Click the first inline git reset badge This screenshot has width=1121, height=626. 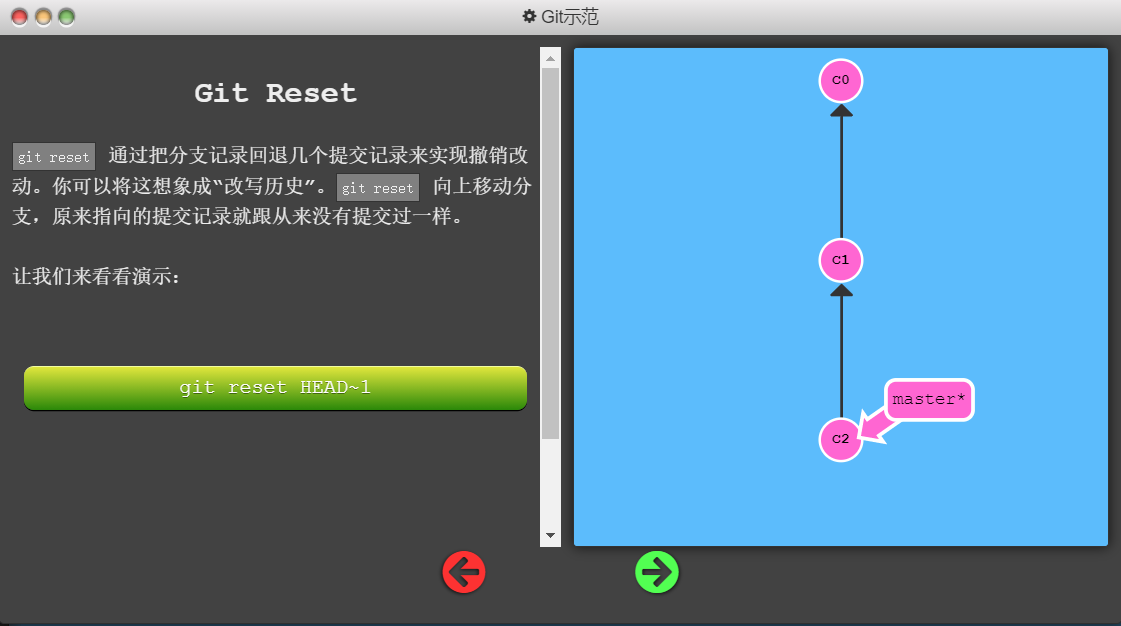[x=53, y=156]
